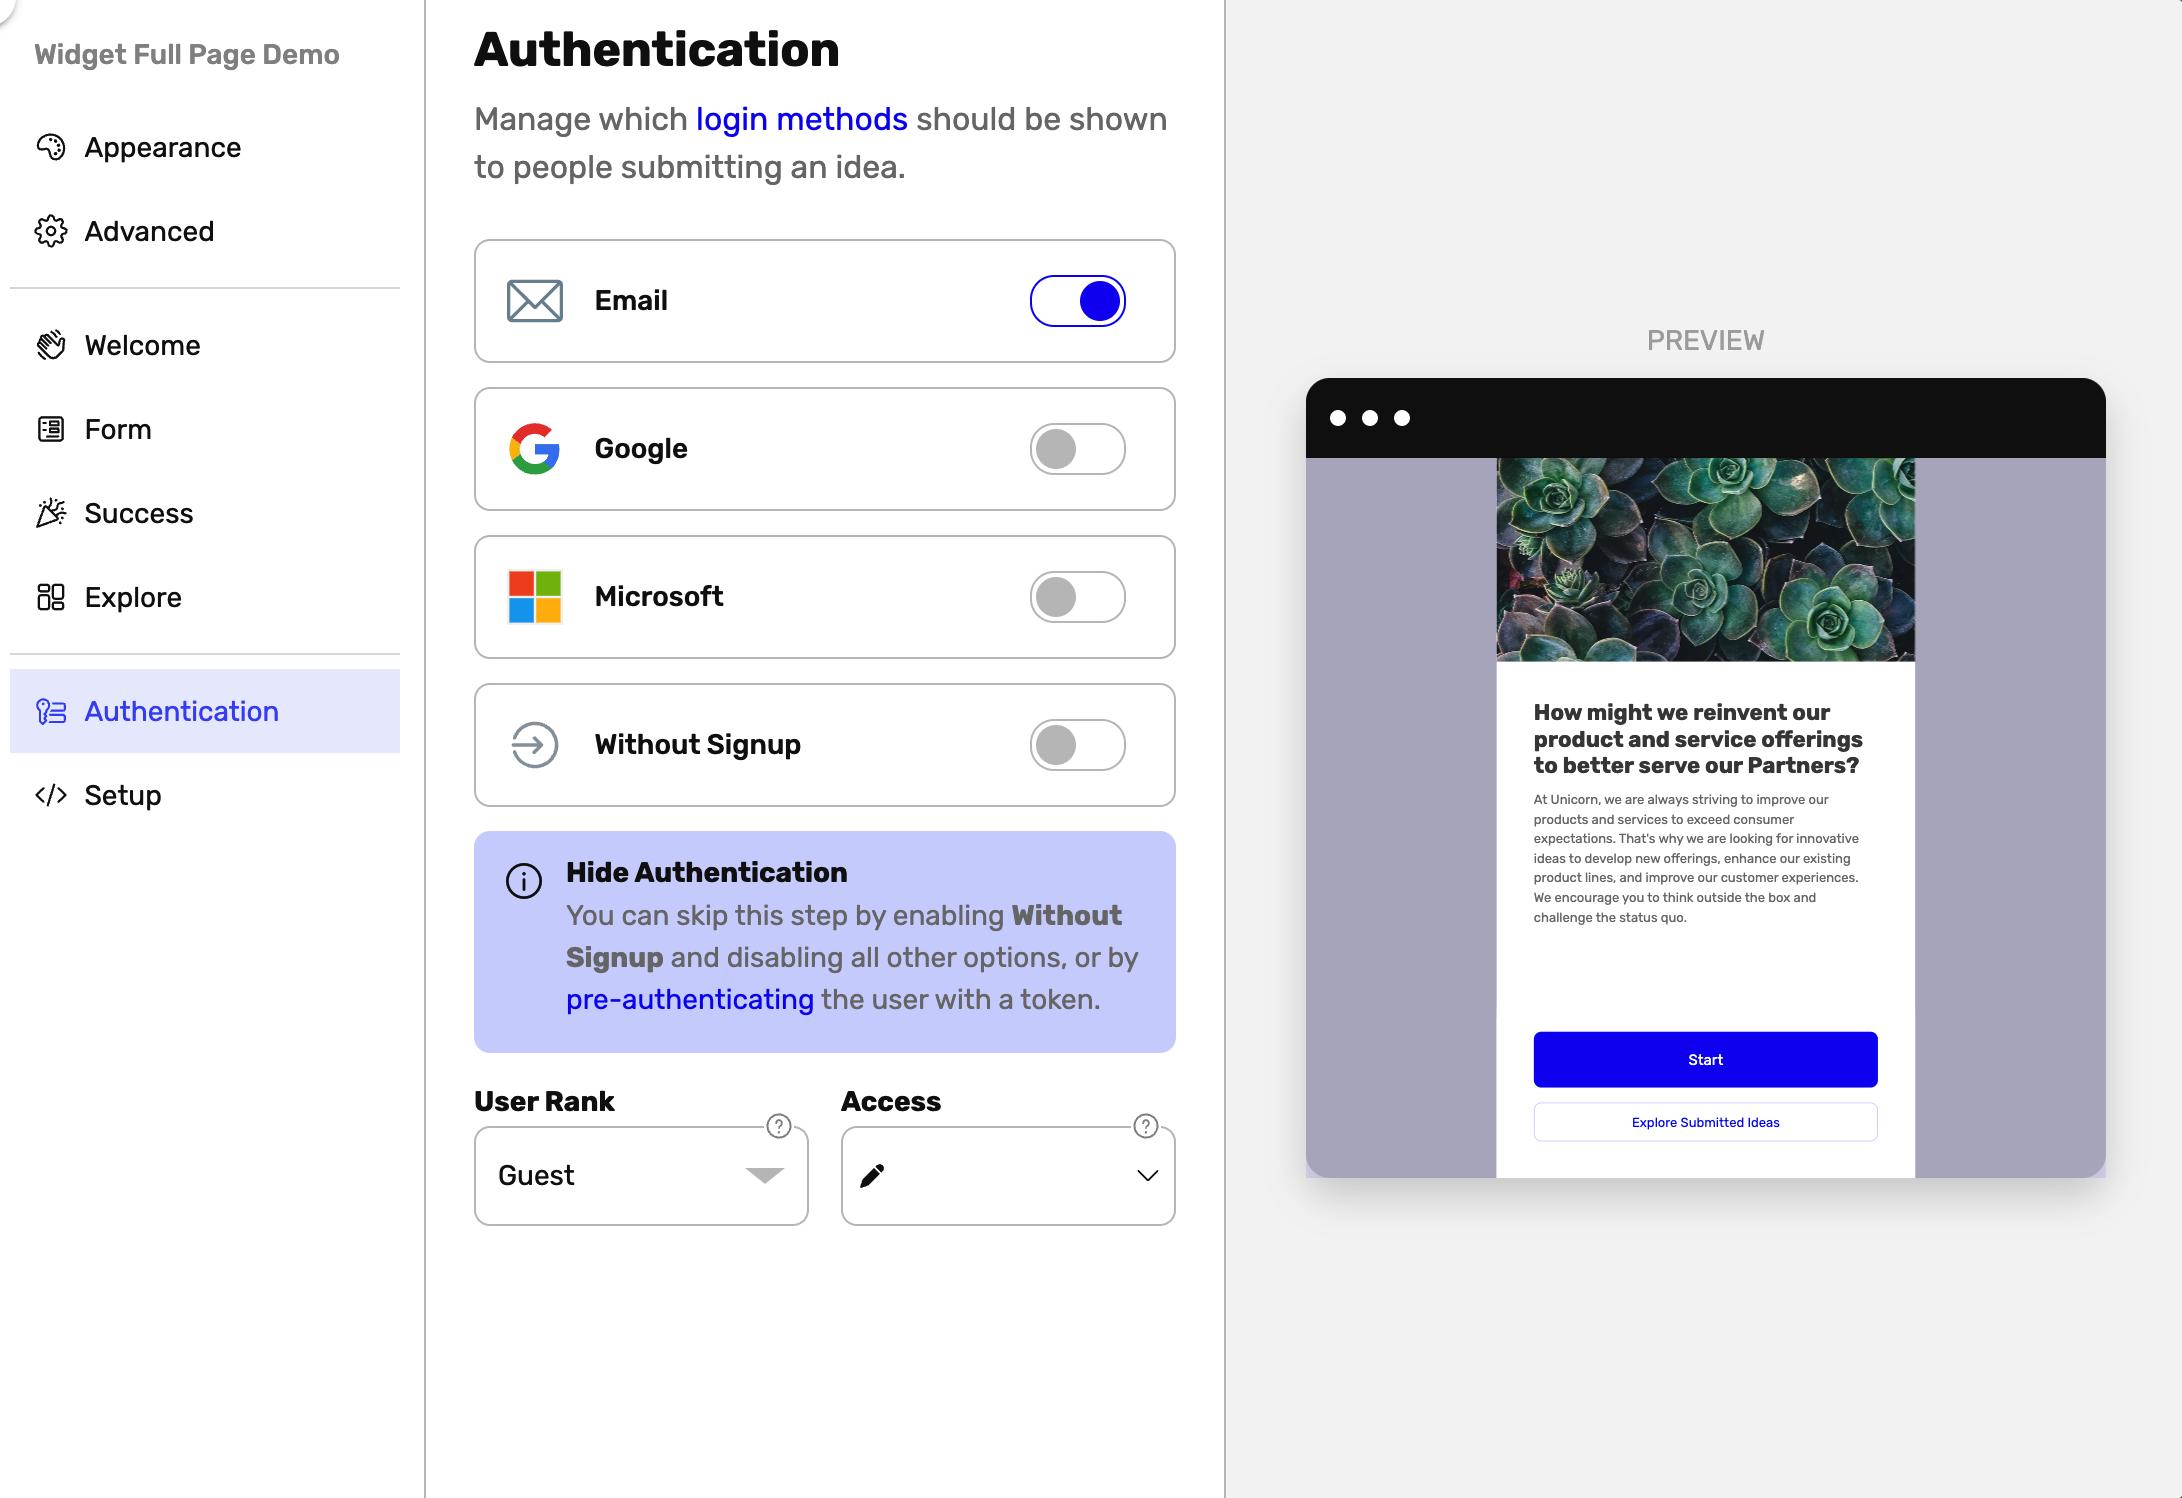Toggle Microsoft login on
The width and height of the screenshot is (2182, 1498).
tap(1078, 596)
